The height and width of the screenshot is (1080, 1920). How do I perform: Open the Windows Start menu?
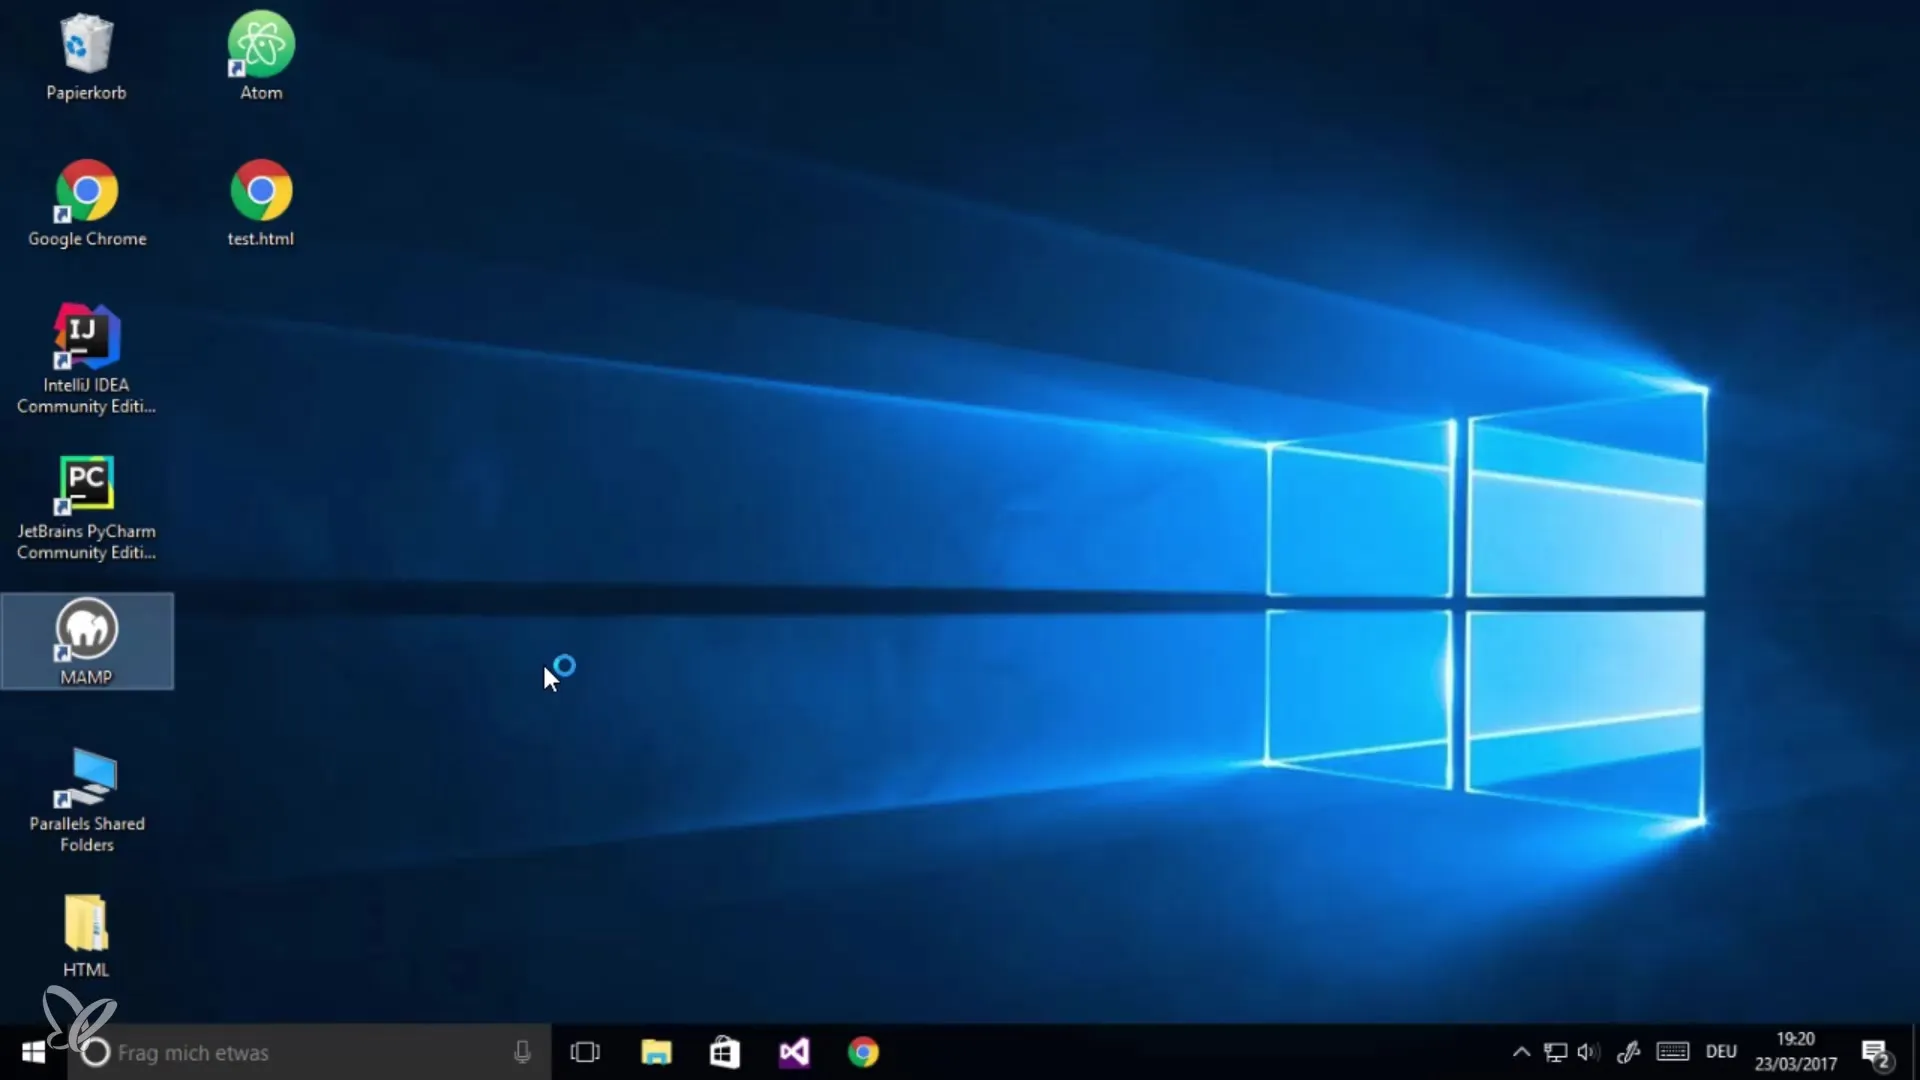(33, 1052)
